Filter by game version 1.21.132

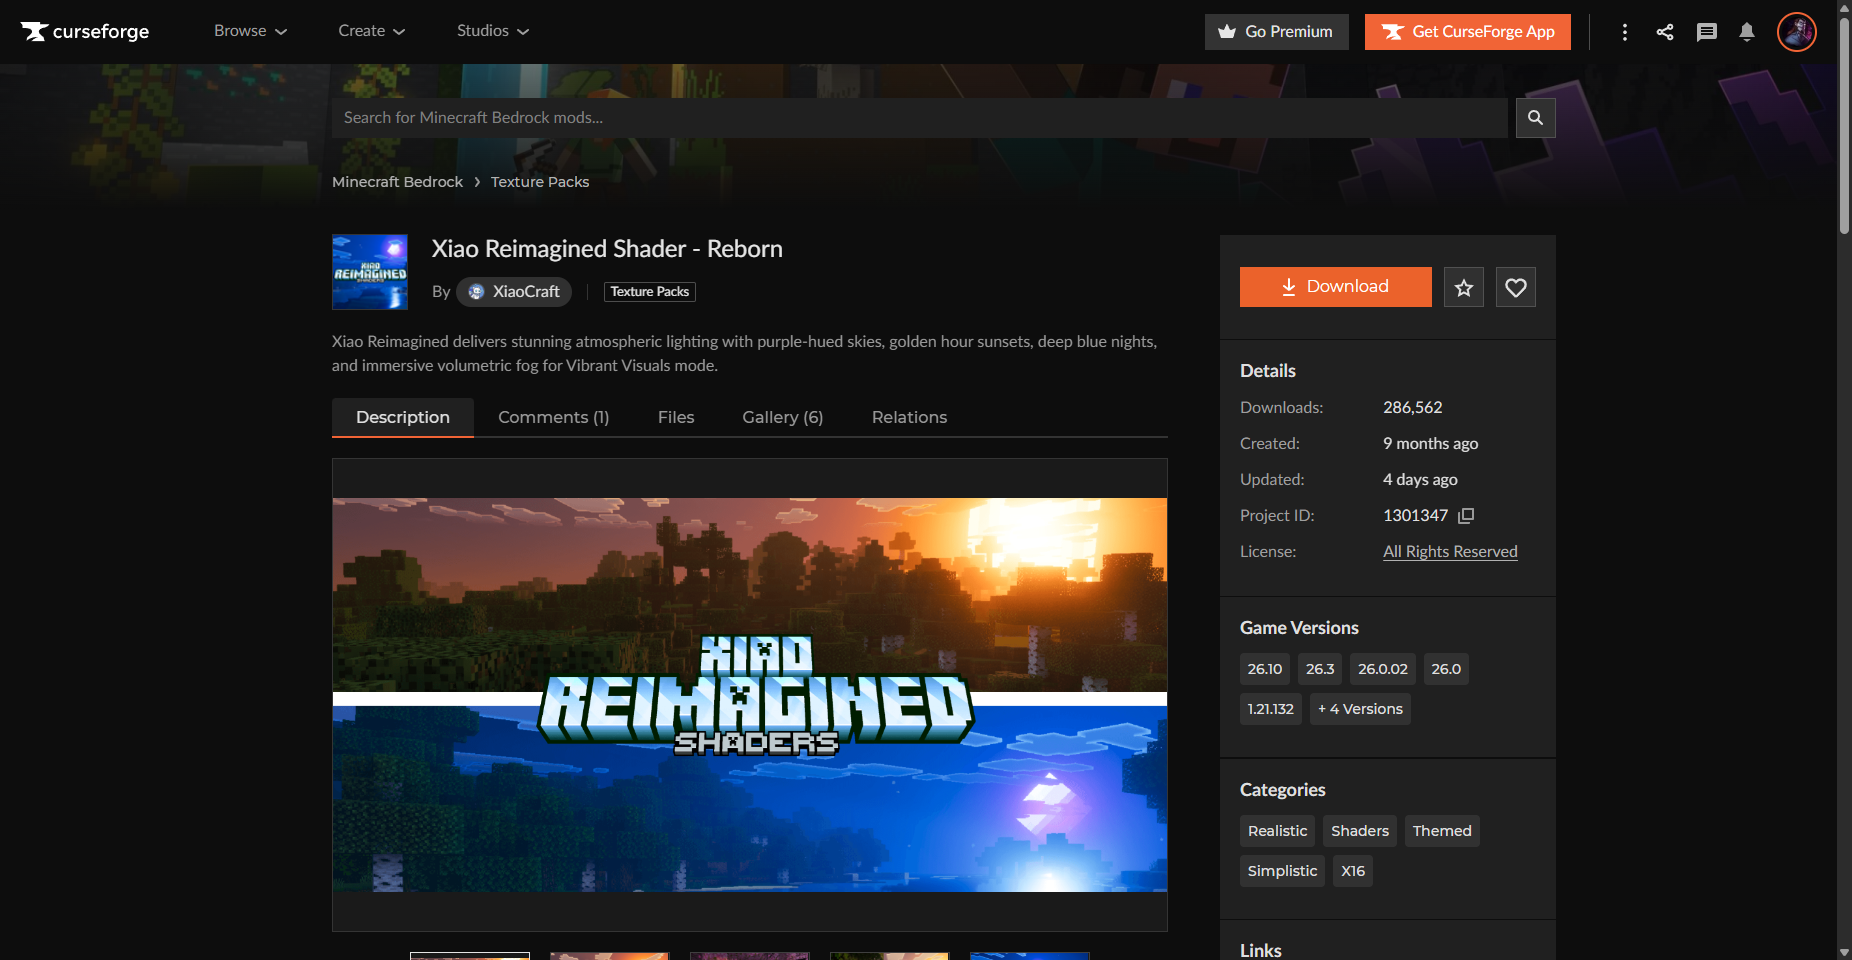(x=1271, y=709)
